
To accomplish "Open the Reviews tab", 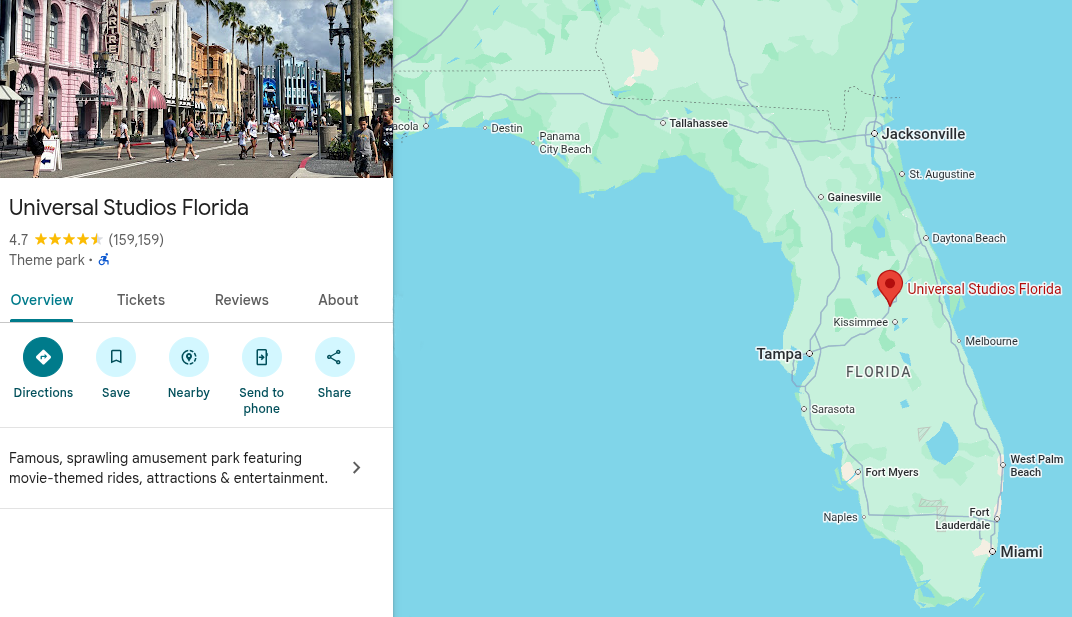I will click(241, 300).
